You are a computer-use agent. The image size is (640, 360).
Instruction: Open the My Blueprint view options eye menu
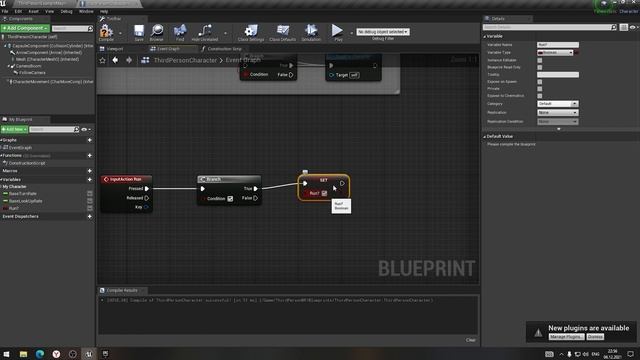point(85,129)
